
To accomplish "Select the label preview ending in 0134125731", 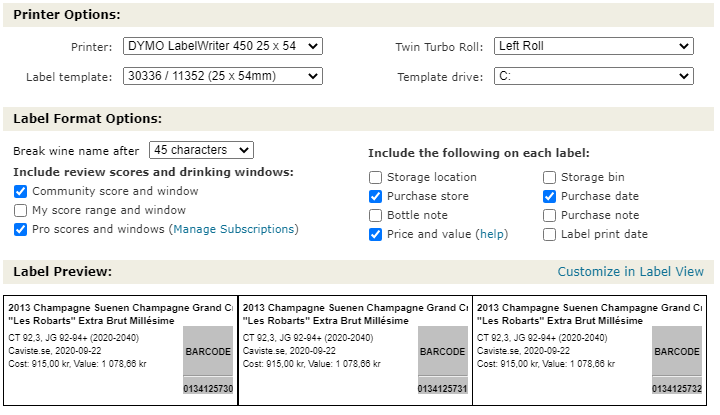I will [355, 350].
